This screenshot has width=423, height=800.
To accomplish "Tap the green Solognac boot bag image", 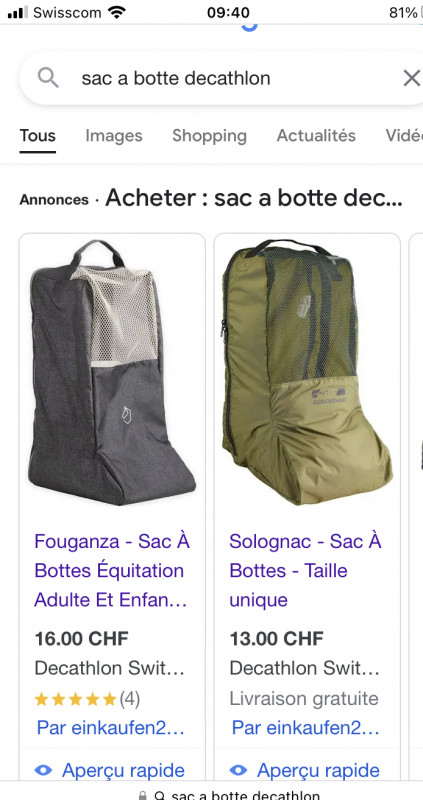I will point(307,372).
